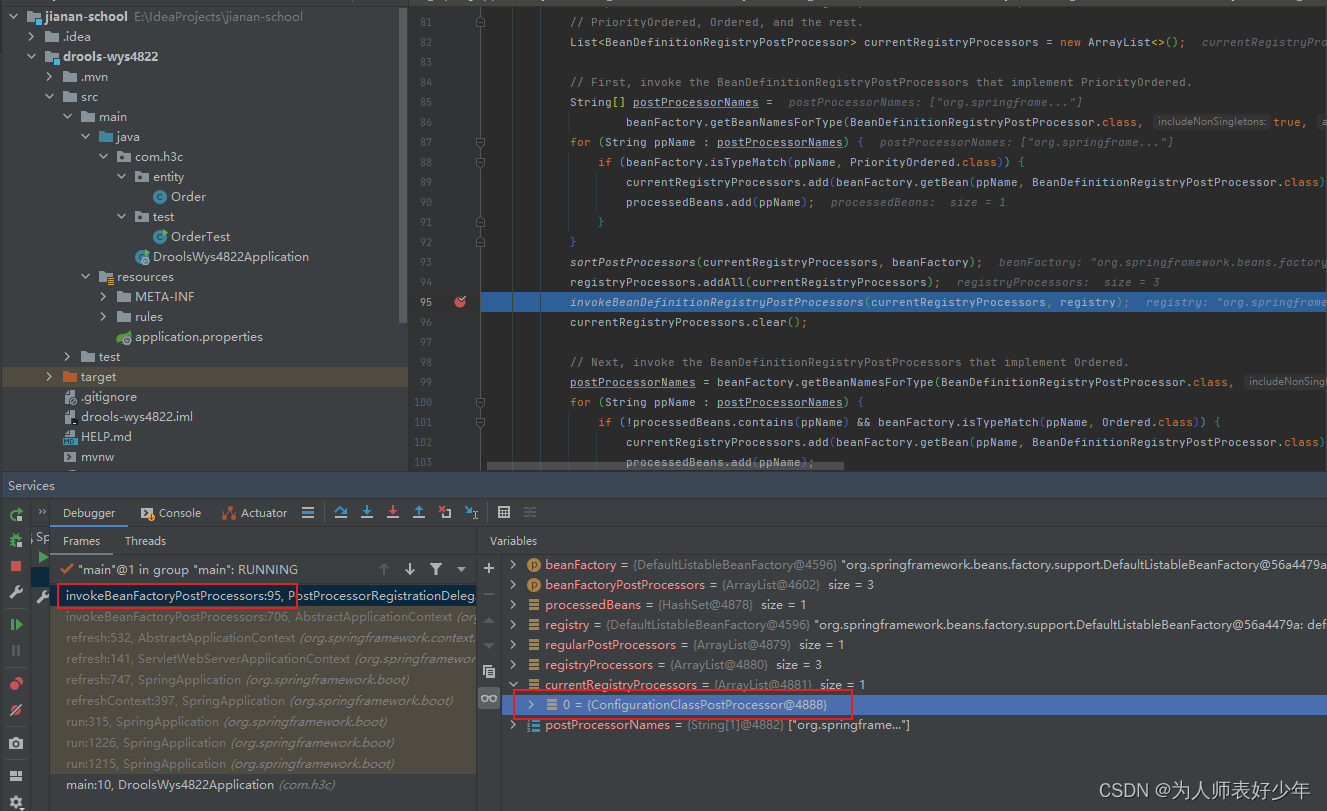Open OrderTest class in project tree
Image resolution: width=1327 pixels, height=811 pixels.
point(191,236)
